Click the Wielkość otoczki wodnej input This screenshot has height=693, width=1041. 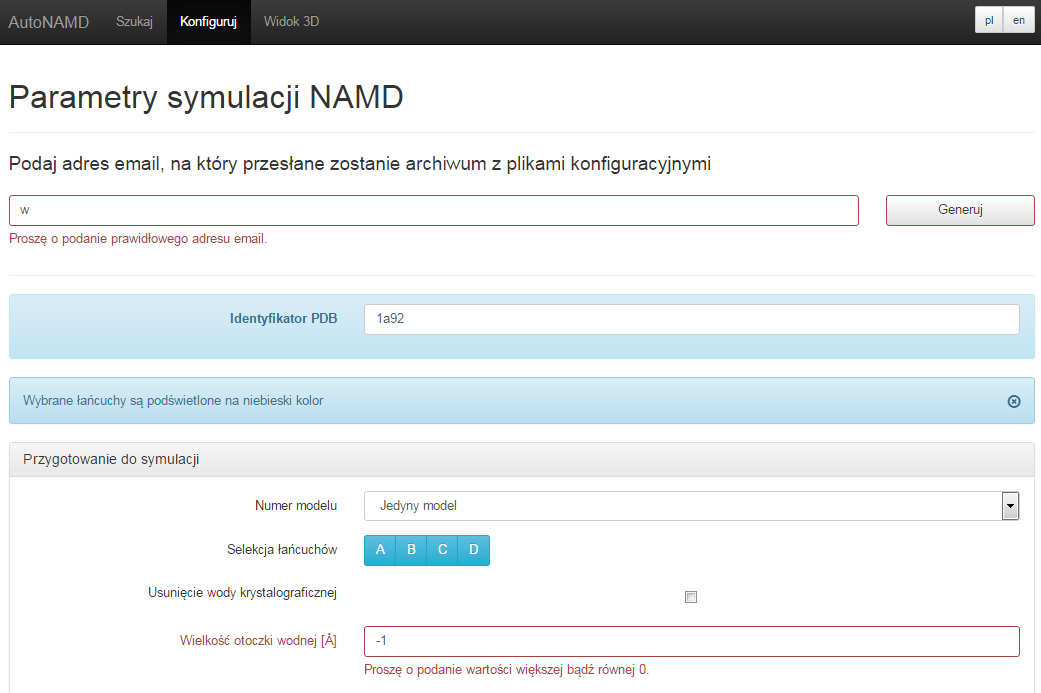tap(692, 641)
